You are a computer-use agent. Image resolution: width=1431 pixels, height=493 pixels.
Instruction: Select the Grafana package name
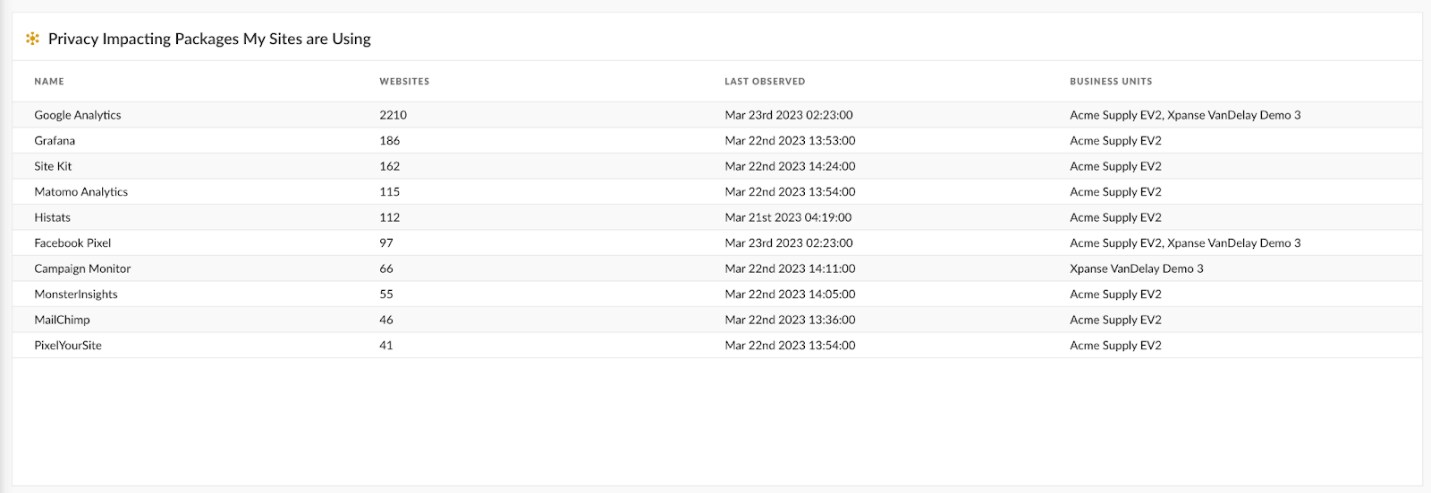54,141
